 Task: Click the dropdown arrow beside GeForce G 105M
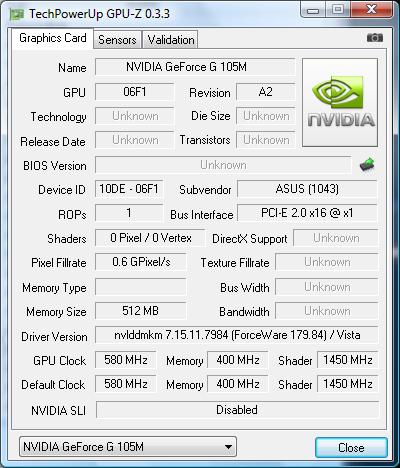point(228,447)
